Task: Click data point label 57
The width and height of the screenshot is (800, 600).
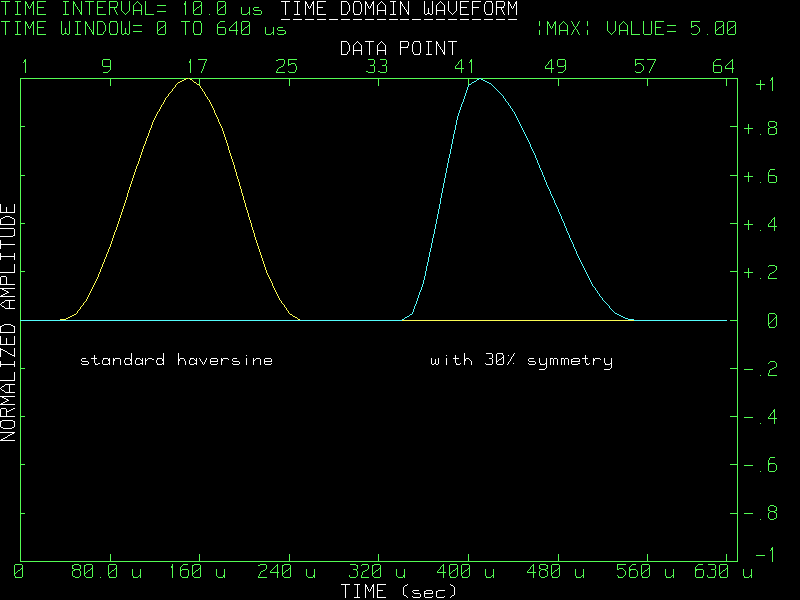Action: pyautogui.click(x=645, y=67)
